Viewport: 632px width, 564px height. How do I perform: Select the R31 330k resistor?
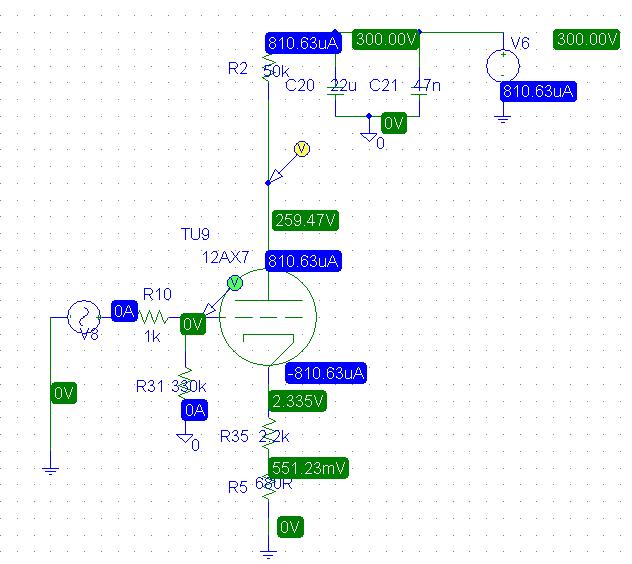point(185,385)
